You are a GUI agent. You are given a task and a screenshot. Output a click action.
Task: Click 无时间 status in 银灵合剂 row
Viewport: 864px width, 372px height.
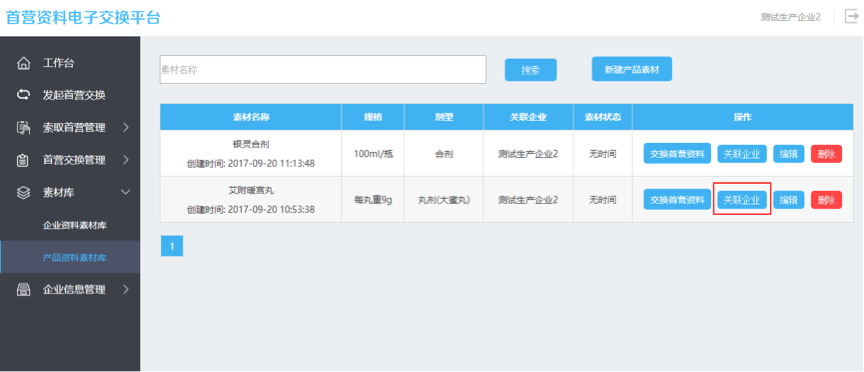pyautogui.click(x=603, y=154)
